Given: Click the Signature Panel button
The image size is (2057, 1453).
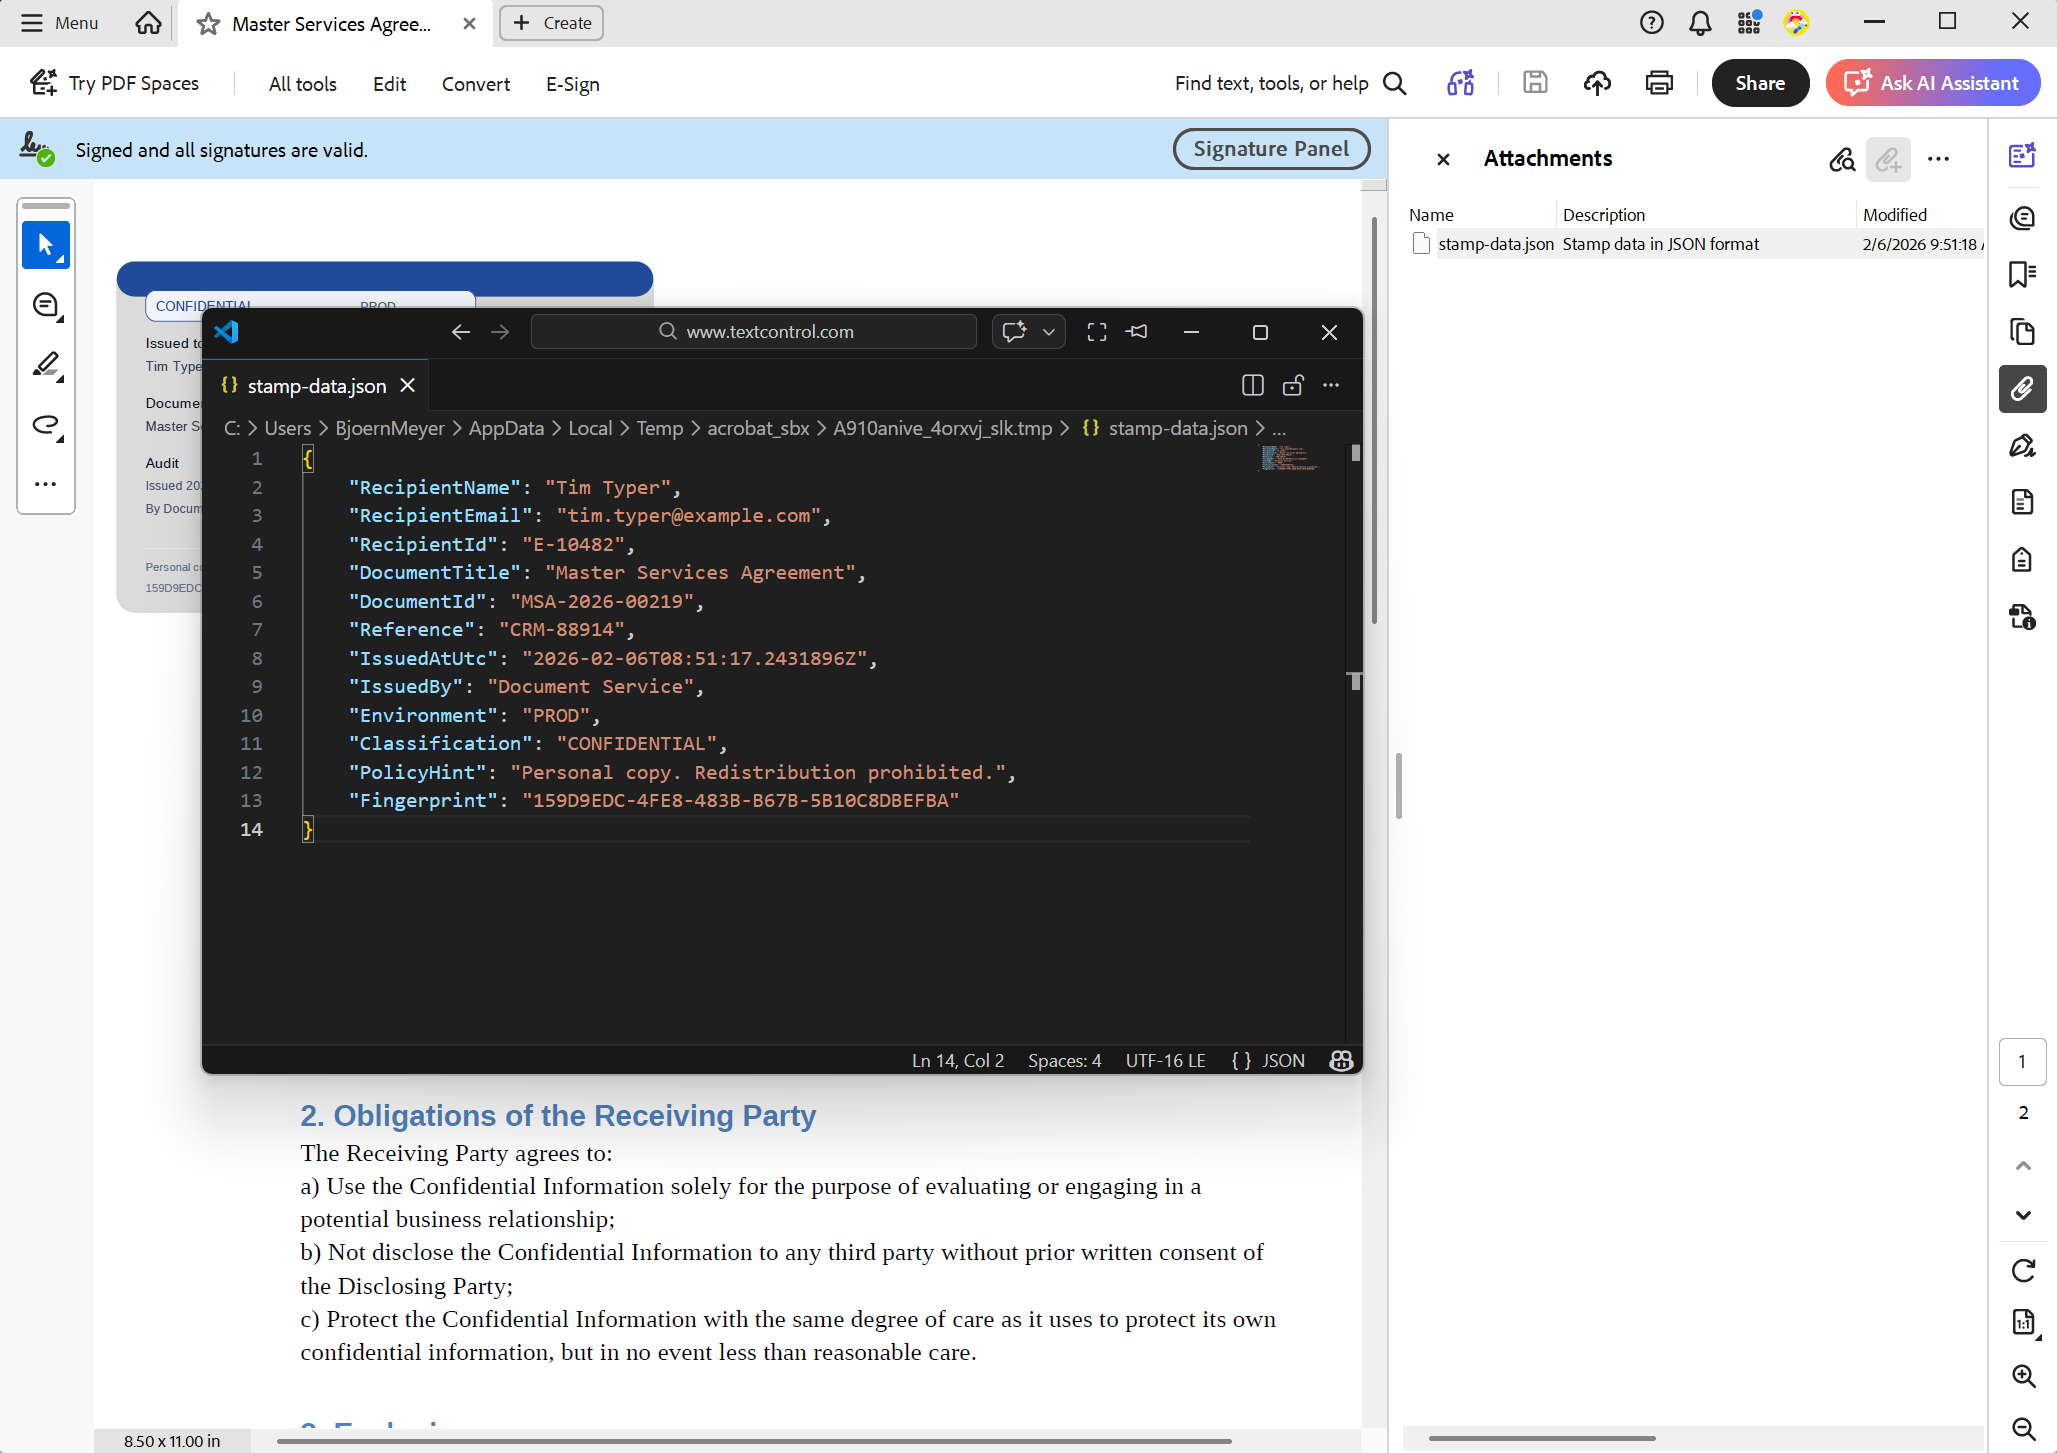Looking at the screenshot, I should point(1270,149).
